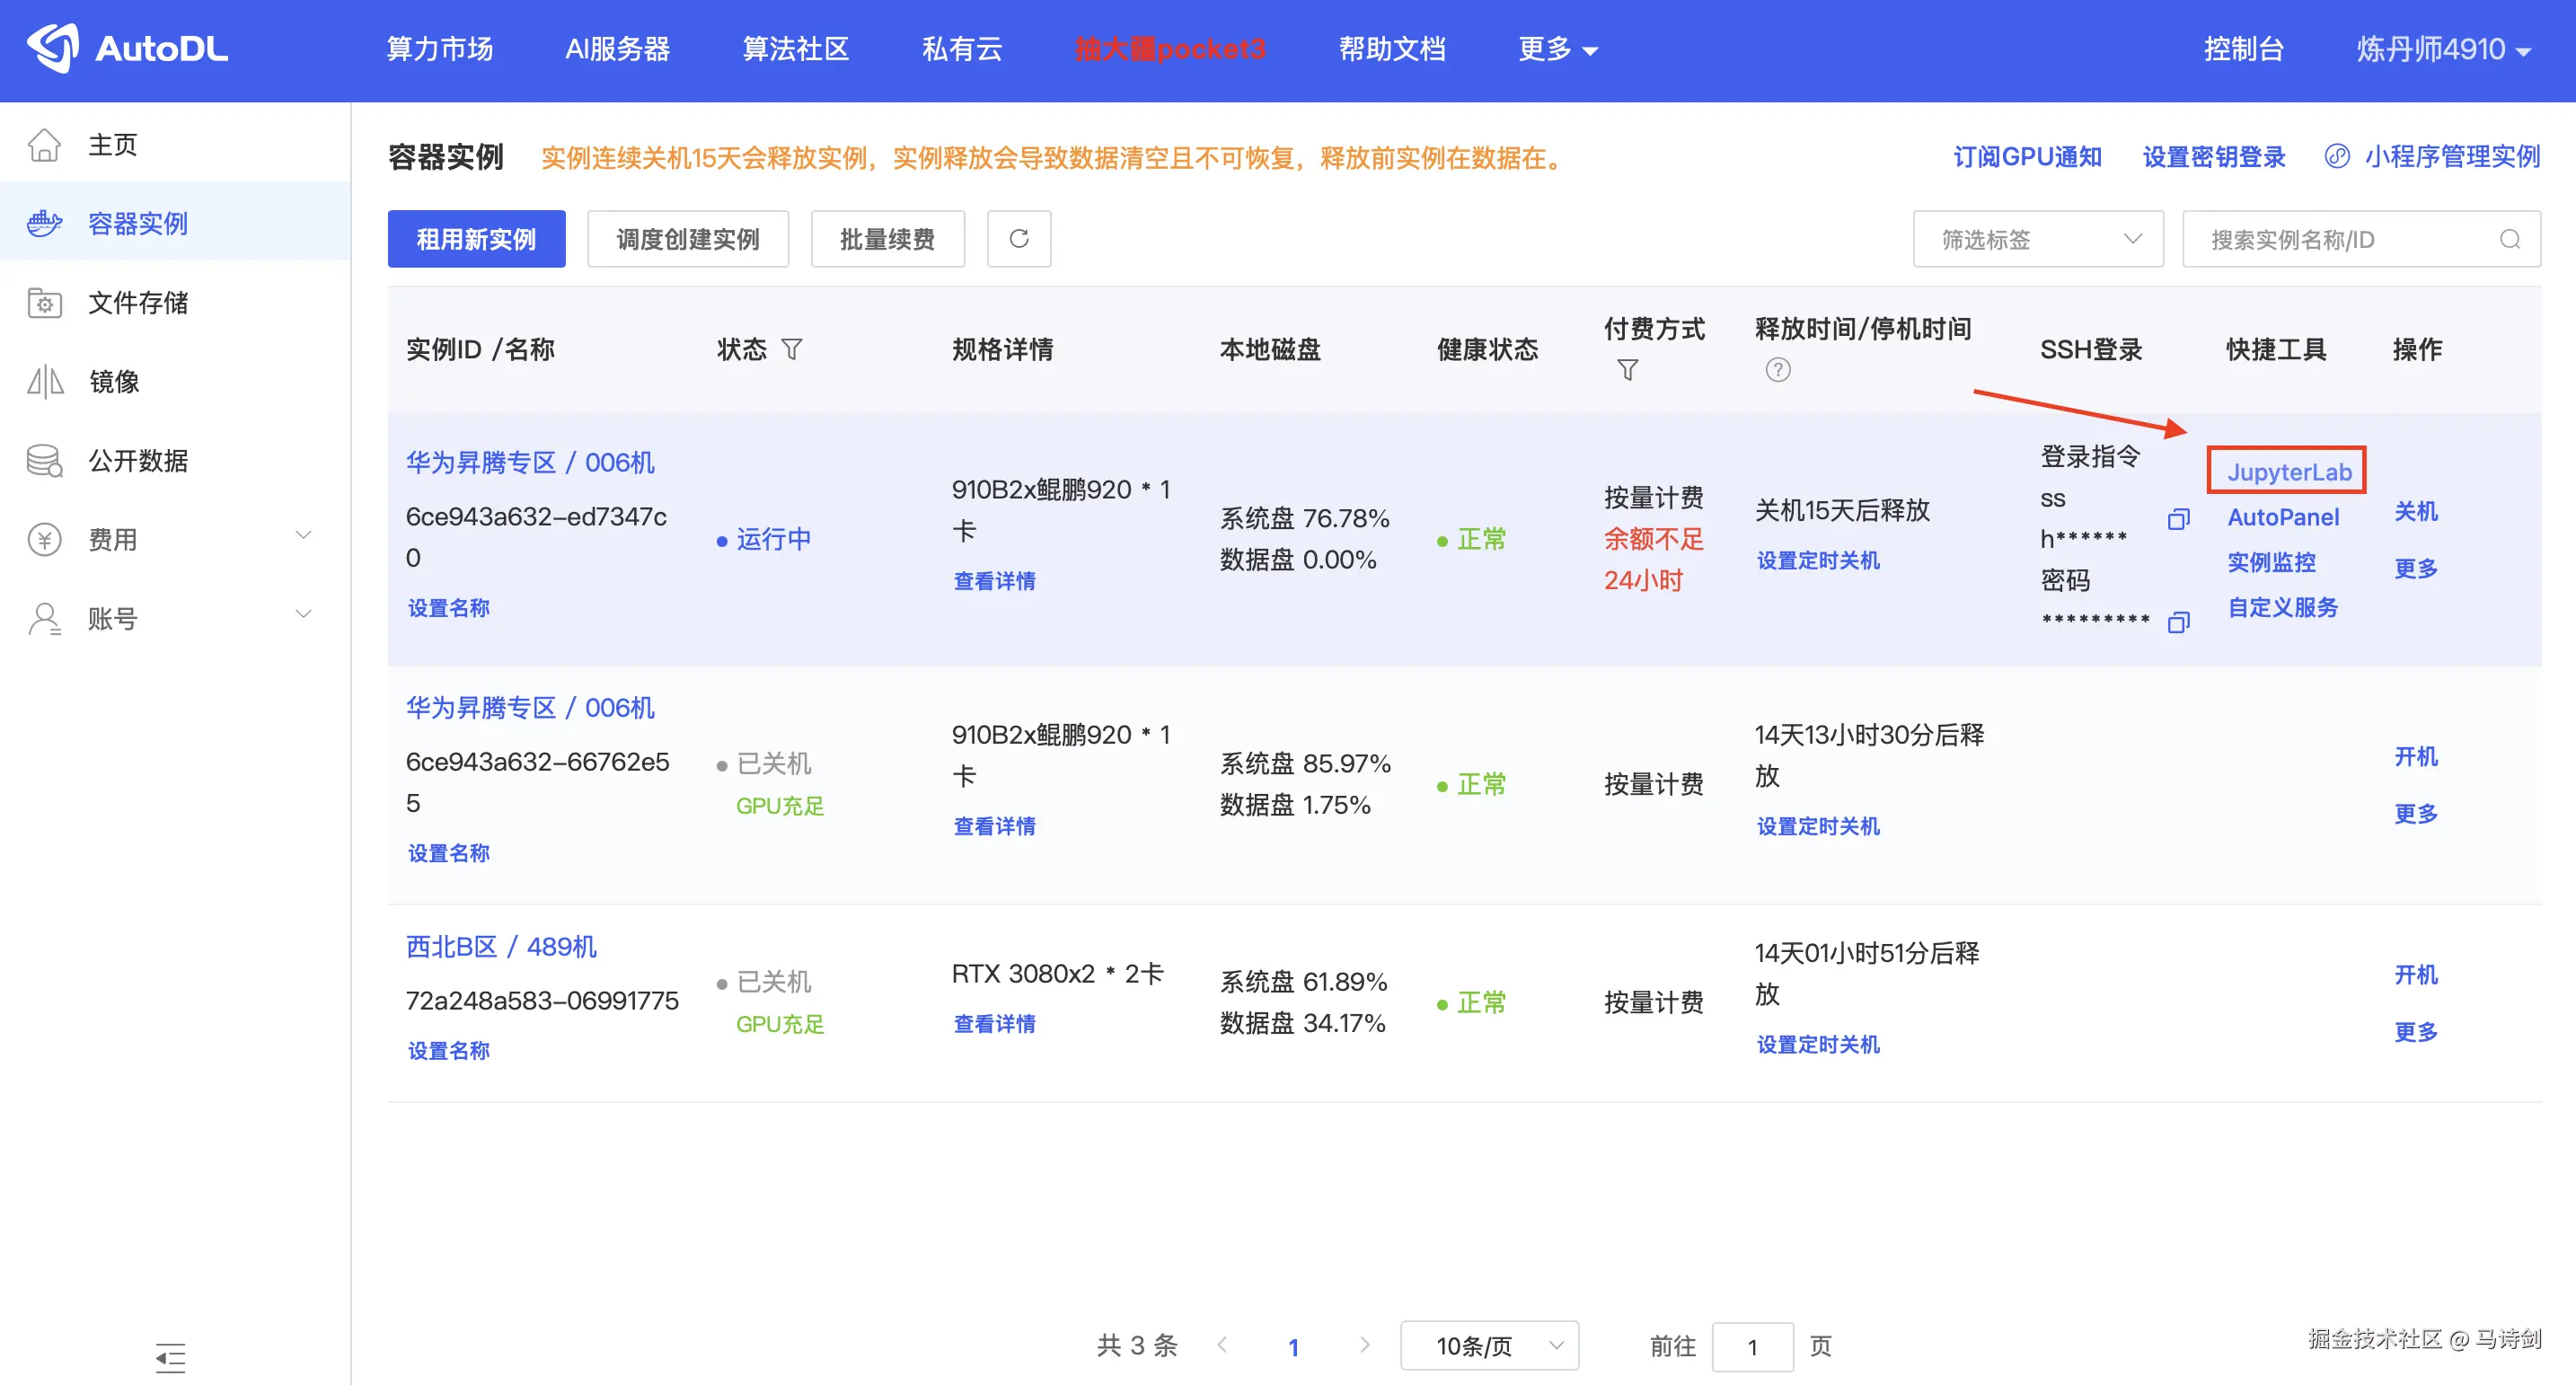This screenshot has height=1385, width=2576.
Task: Open the 10条/页 page size dropdown
Action: click(x=1489, y=1346)
